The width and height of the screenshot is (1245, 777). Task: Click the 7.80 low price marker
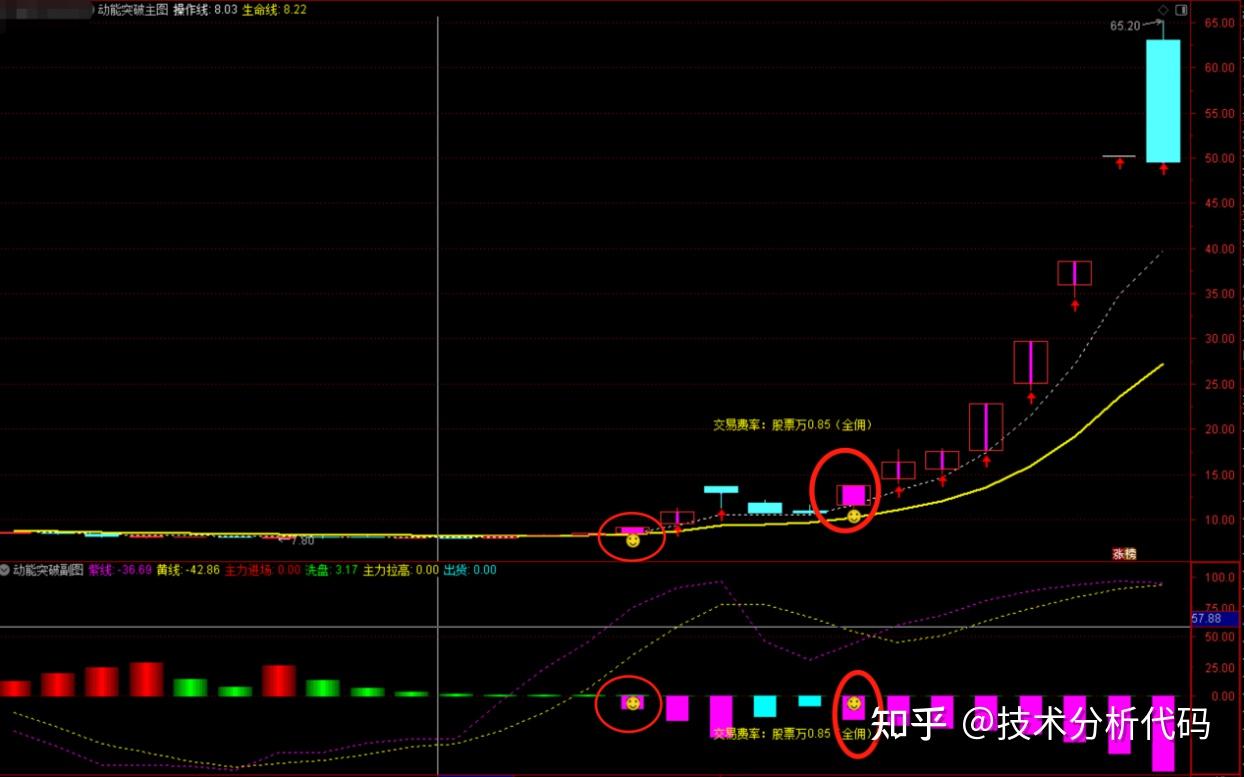point(302,540)
